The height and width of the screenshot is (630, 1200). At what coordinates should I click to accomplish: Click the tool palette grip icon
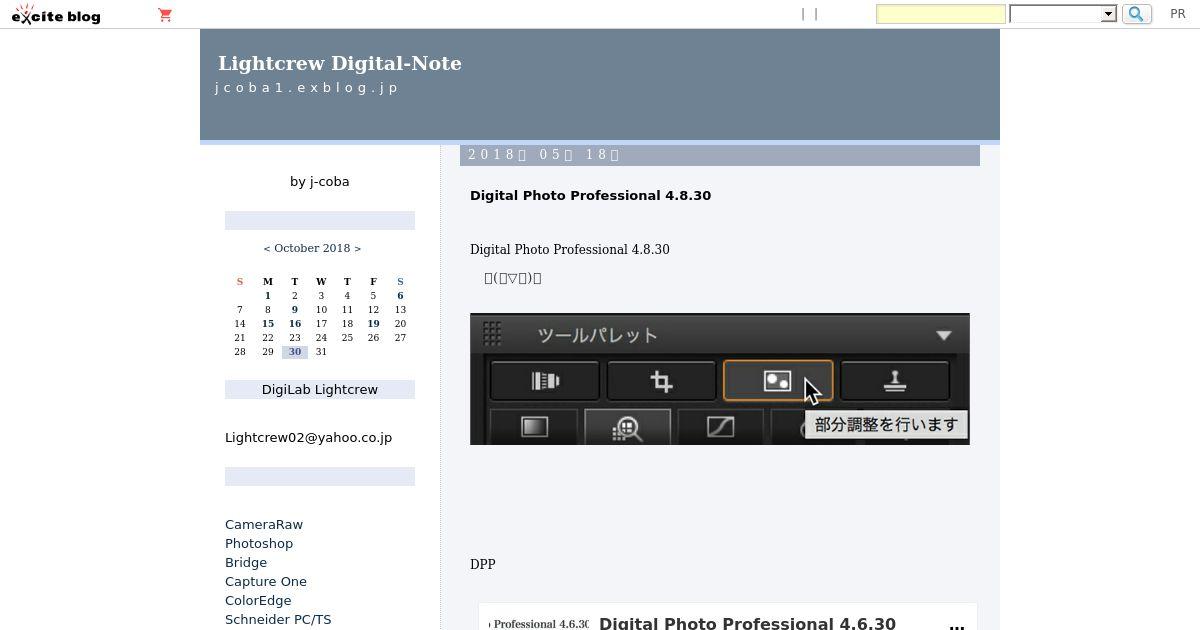[492, 334]
